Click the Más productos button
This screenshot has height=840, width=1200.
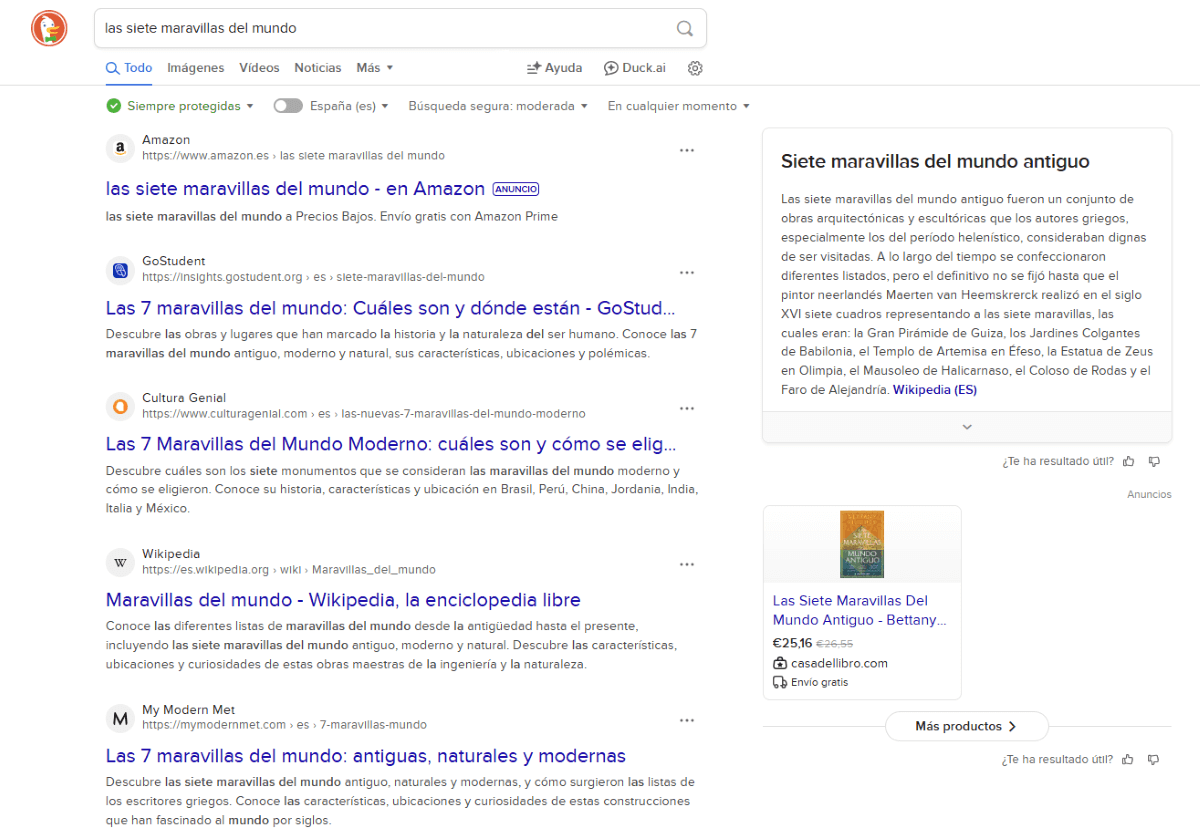(967, 726)
